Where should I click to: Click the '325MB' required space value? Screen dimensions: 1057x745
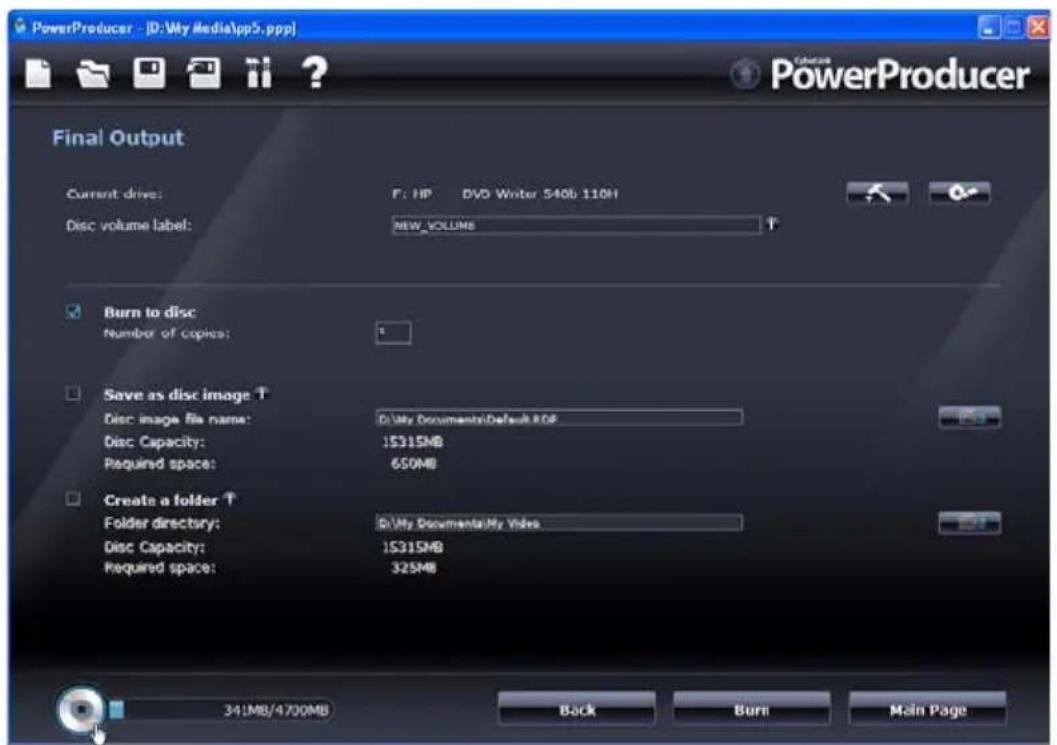(x=413, y=568)
